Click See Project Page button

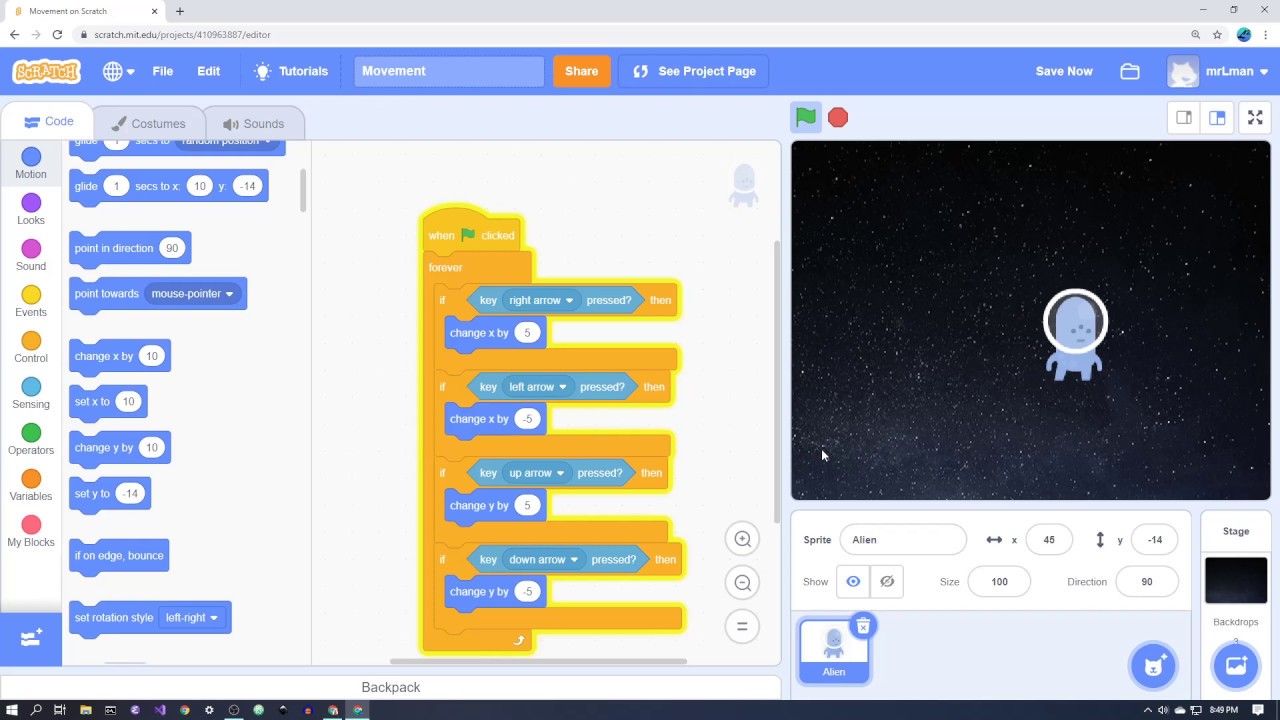pos(694,71)
